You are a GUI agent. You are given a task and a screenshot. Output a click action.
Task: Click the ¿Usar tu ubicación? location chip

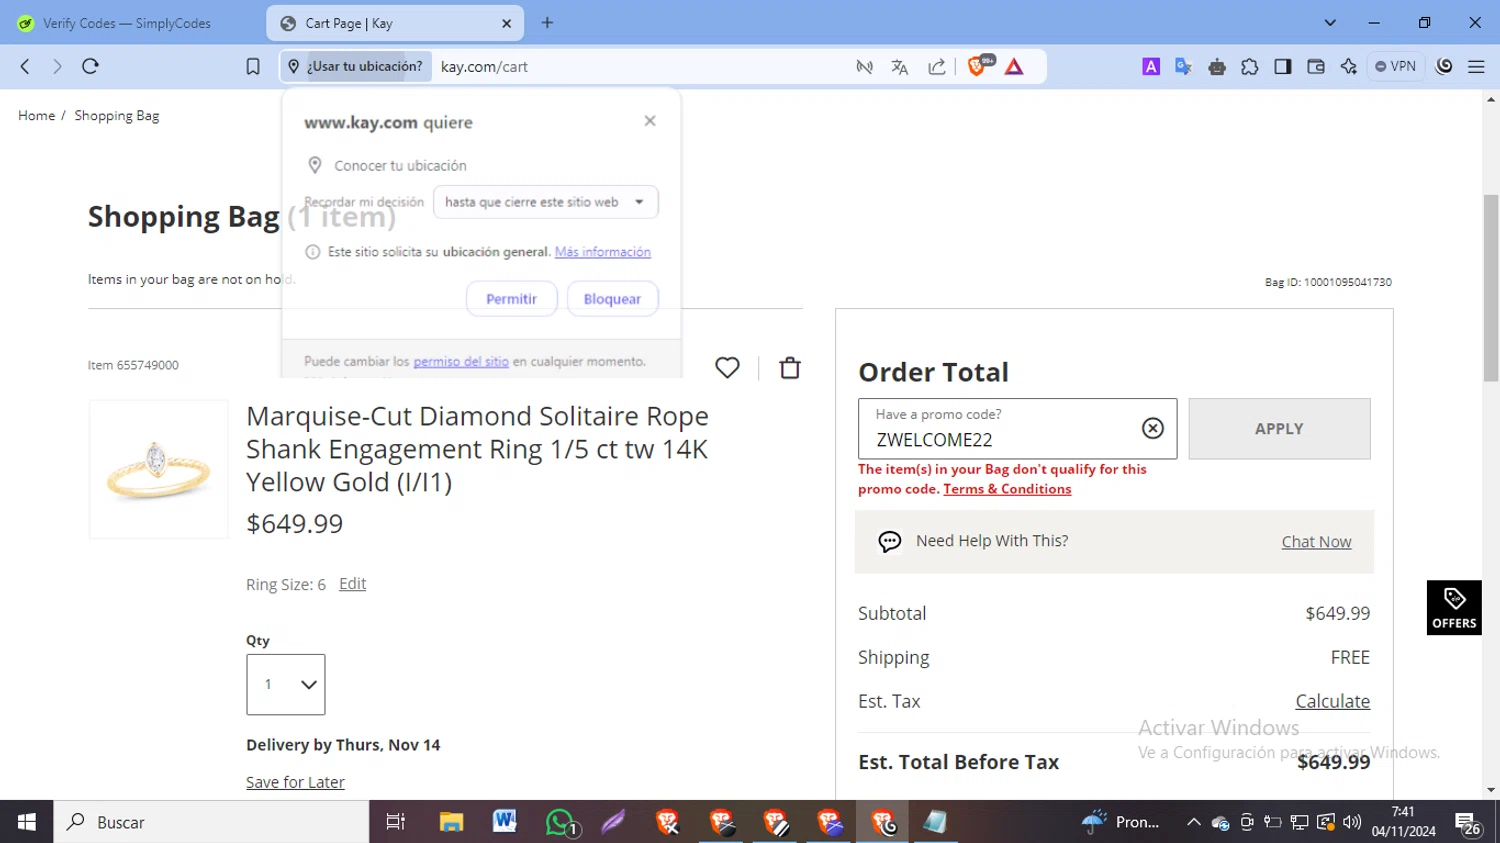356,67
